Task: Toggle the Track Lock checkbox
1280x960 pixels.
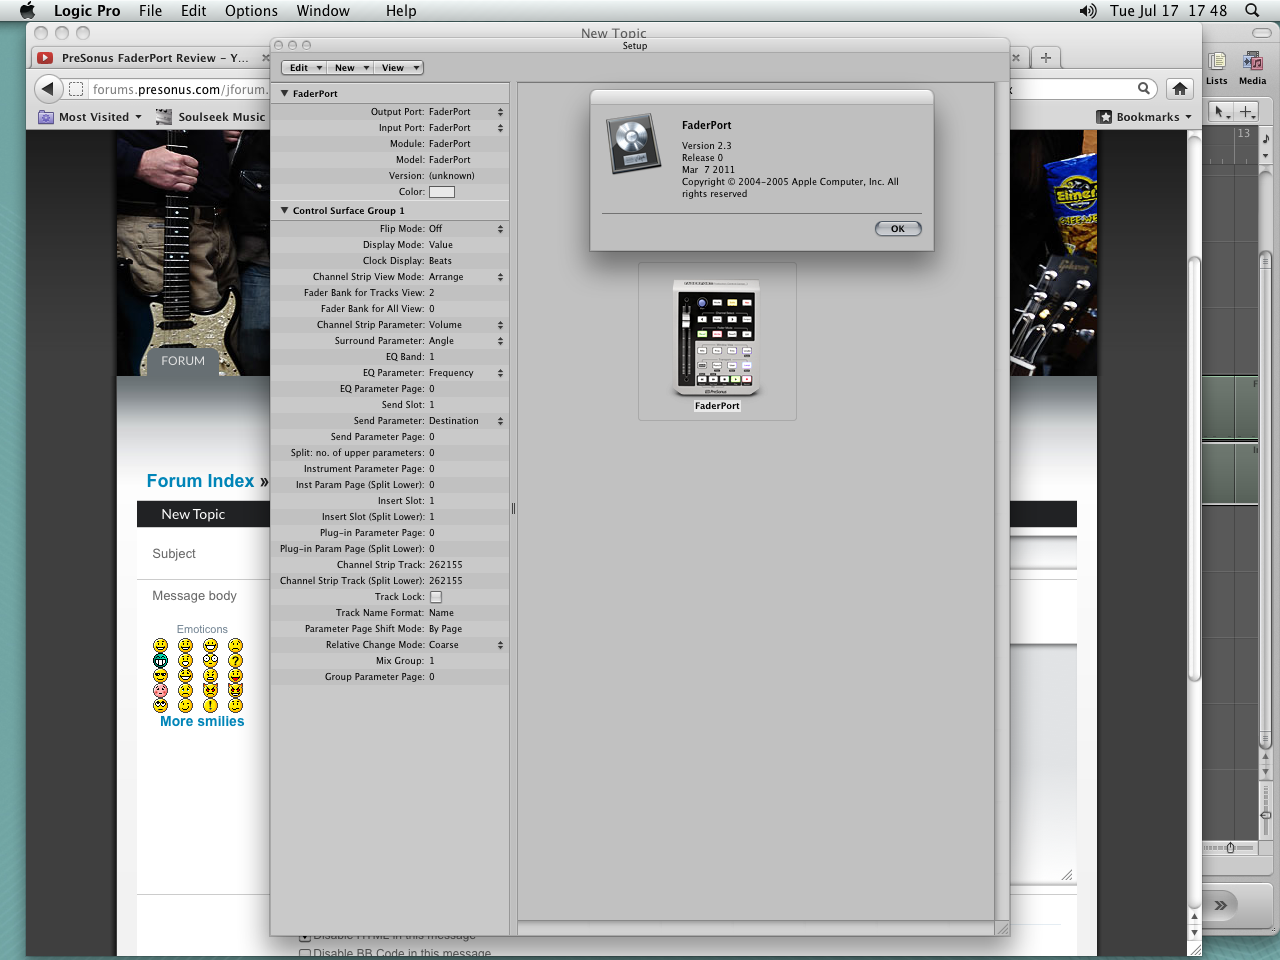Action: pyautogui.click(x=436, y=597)
